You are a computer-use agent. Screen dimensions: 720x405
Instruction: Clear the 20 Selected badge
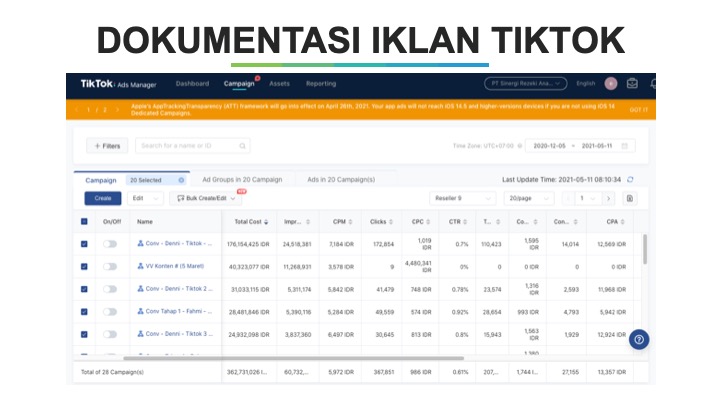click(181, 180)
